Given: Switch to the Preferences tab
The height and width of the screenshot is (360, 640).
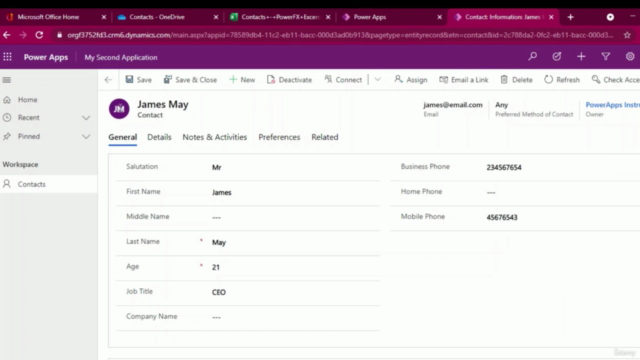Looking at the screenshot, I should pyautogui.click(x=279, y=137).
